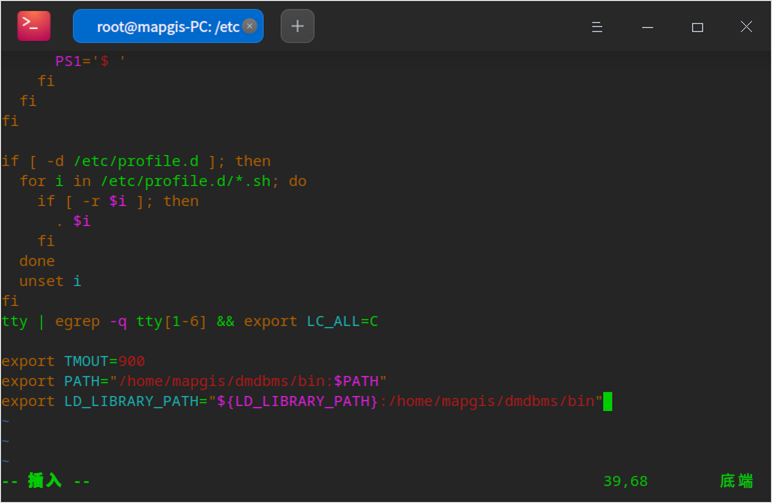Maximize the terminal window
This screenshot has width=772, height=503.
tap(697, 27)
